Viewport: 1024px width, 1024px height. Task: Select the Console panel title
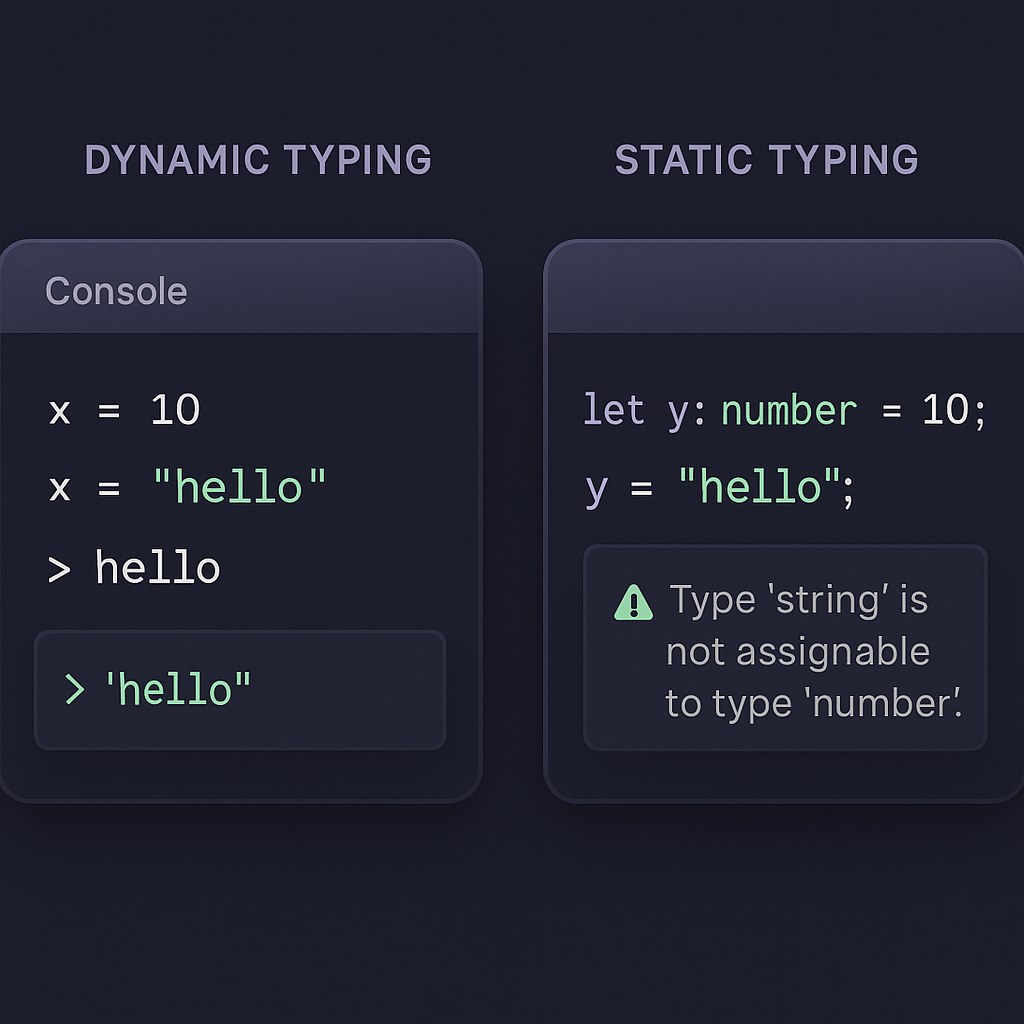tap(116, 291)
